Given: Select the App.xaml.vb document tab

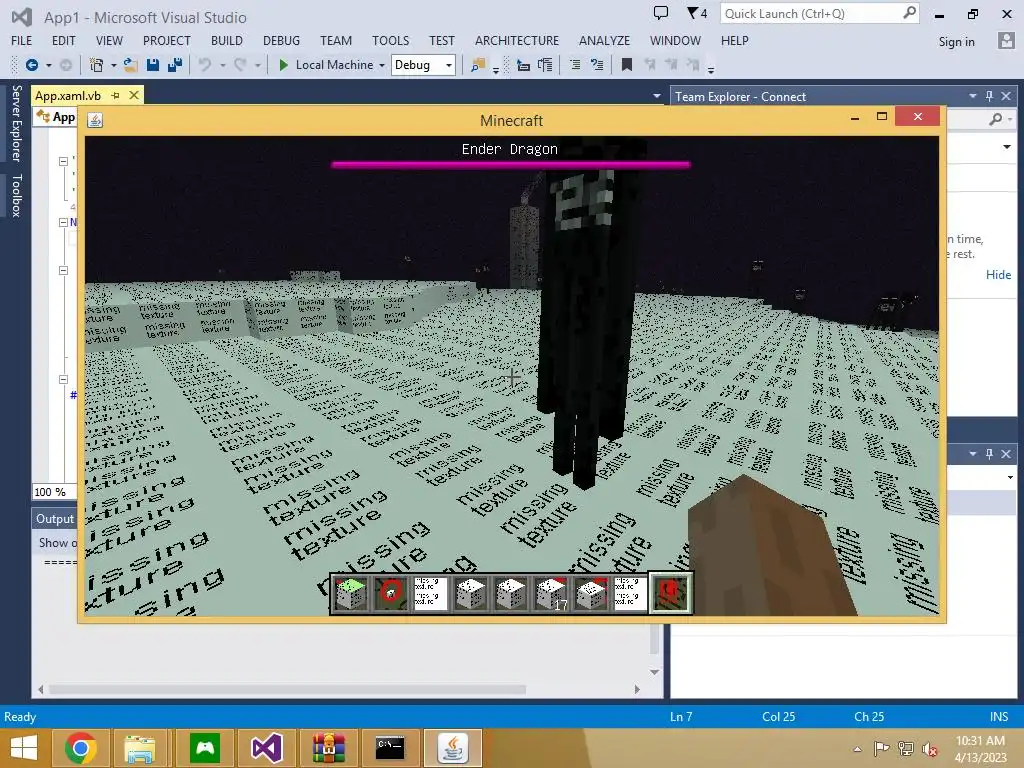Looking at the screenshot, I should pyautogui.click(x=68, y=96).
